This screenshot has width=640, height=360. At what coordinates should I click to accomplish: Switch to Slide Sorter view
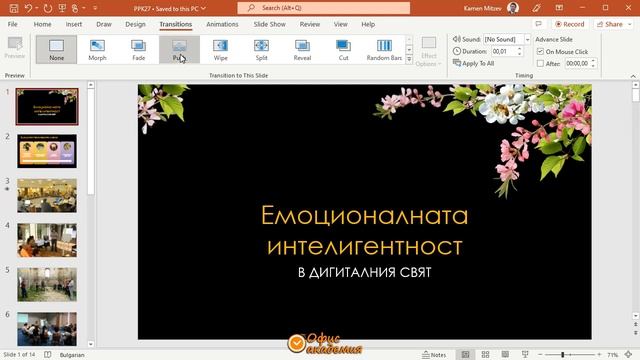pyautogui.click(x=485, y=355)
